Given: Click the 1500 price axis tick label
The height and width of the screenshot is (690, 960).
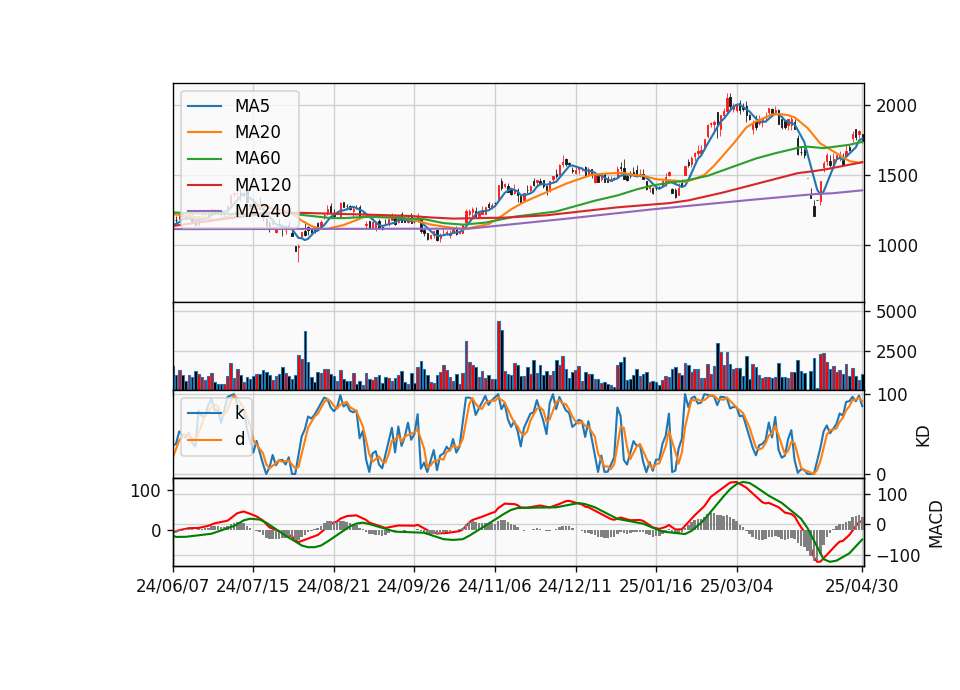Looking at the screenshot, I should pos(896,176).
